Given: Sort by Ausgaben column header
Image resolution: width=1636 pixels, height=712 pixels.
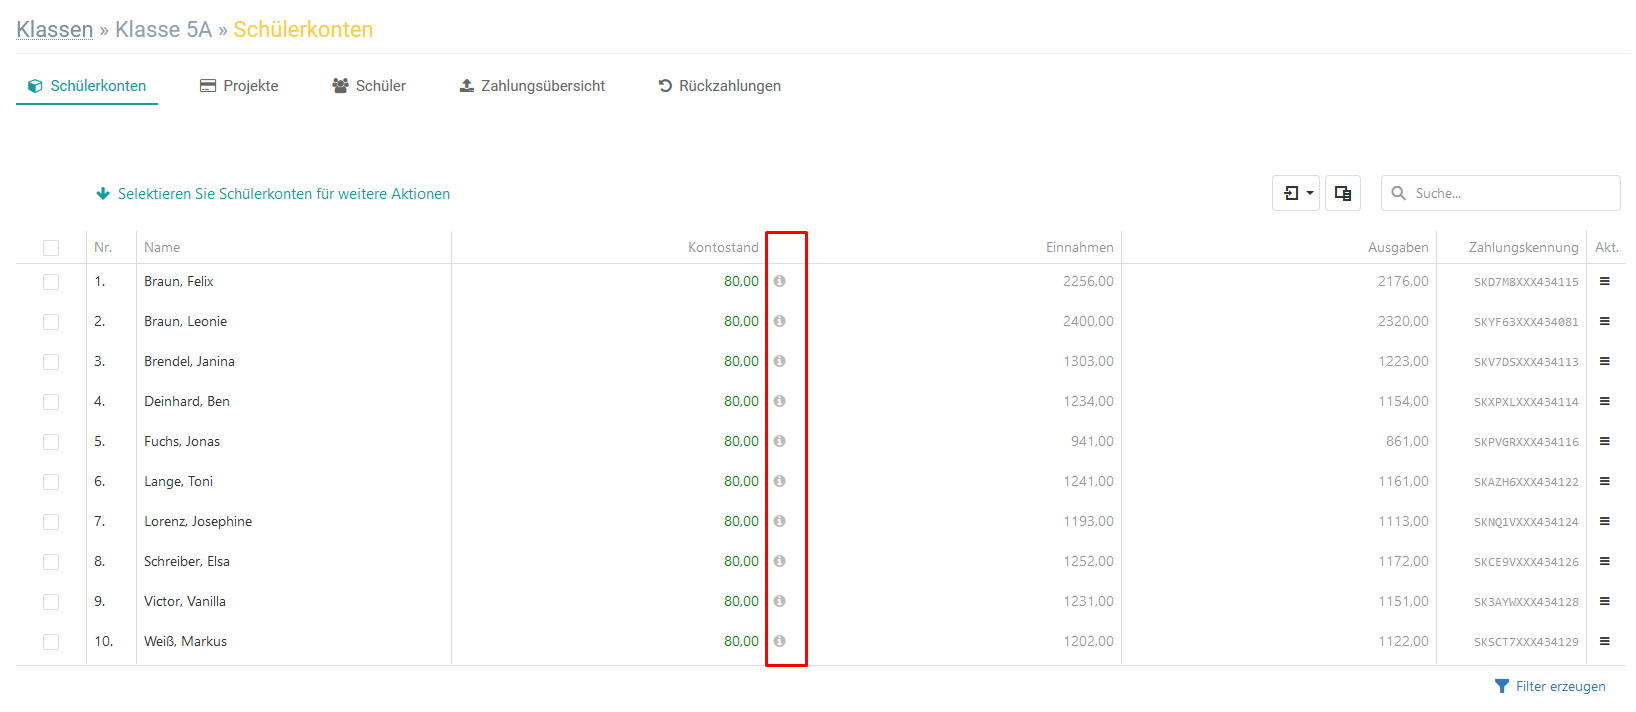Looking at the screenshot, I should [1398, 247].
